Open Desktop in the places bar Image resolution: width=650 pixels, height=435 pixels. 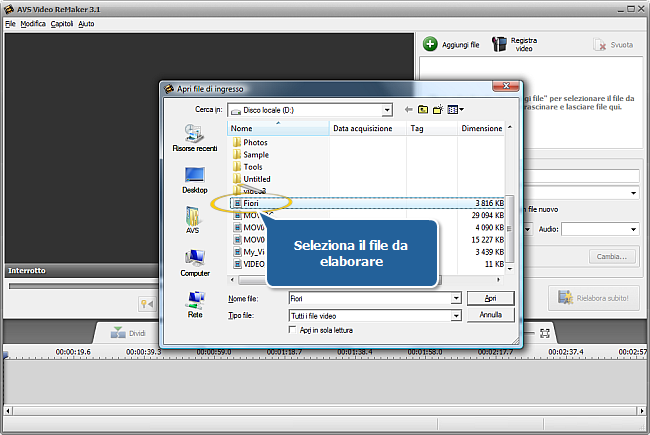pyautogui.click(x=194, y=180)
